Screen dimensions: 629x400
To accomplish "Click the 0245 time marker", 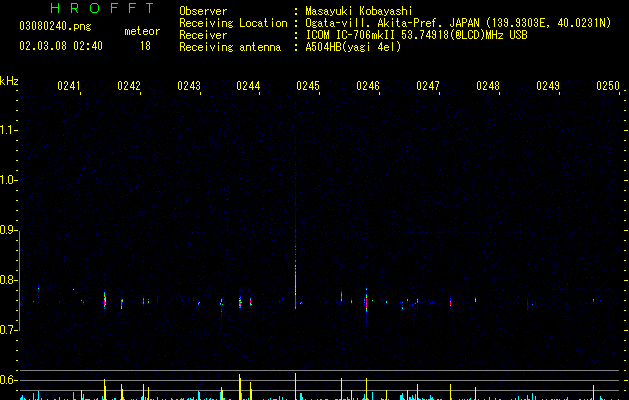I will pos(308,86).
